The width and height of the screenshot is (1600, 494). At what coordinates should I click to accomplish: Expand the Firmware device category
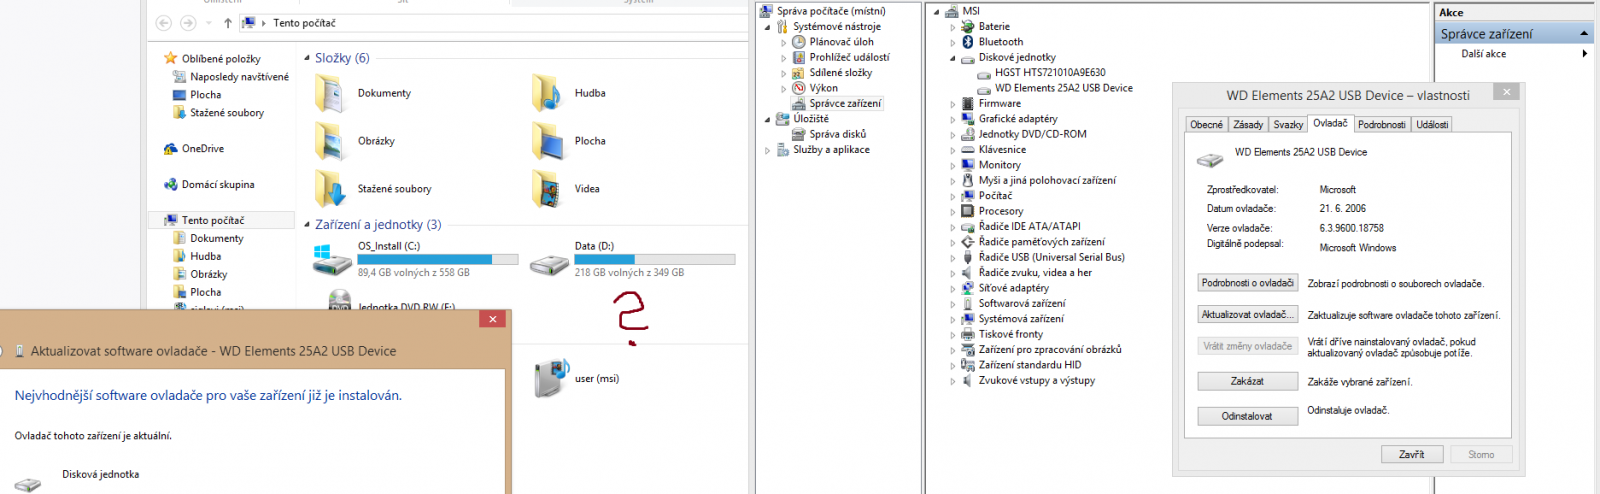(x=953, y=104)
